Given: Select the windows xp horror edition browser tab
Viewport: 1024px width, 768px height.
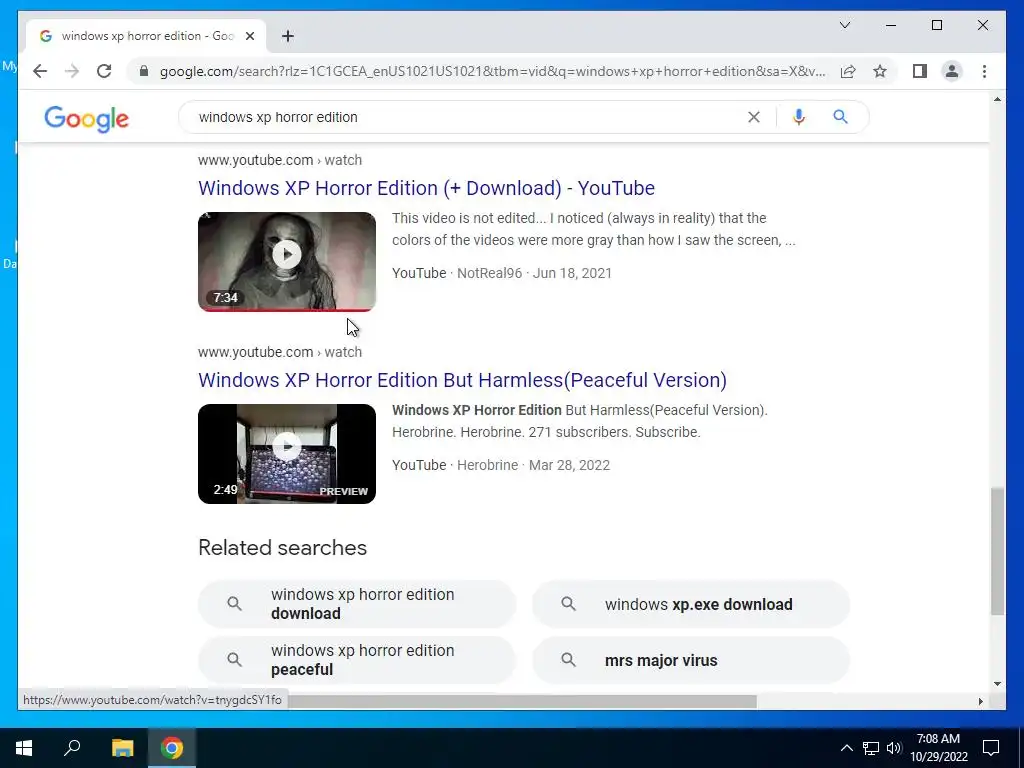Looking at the screenshot, I should 146,36.
